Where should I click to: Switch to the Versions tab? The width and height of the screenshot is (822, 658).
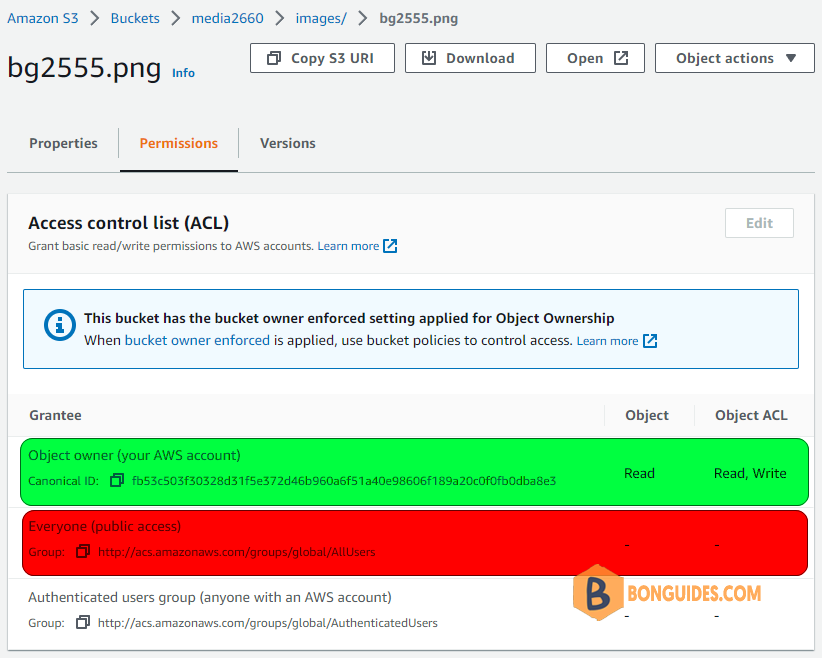pyautogui.click(x=288, y=143)
